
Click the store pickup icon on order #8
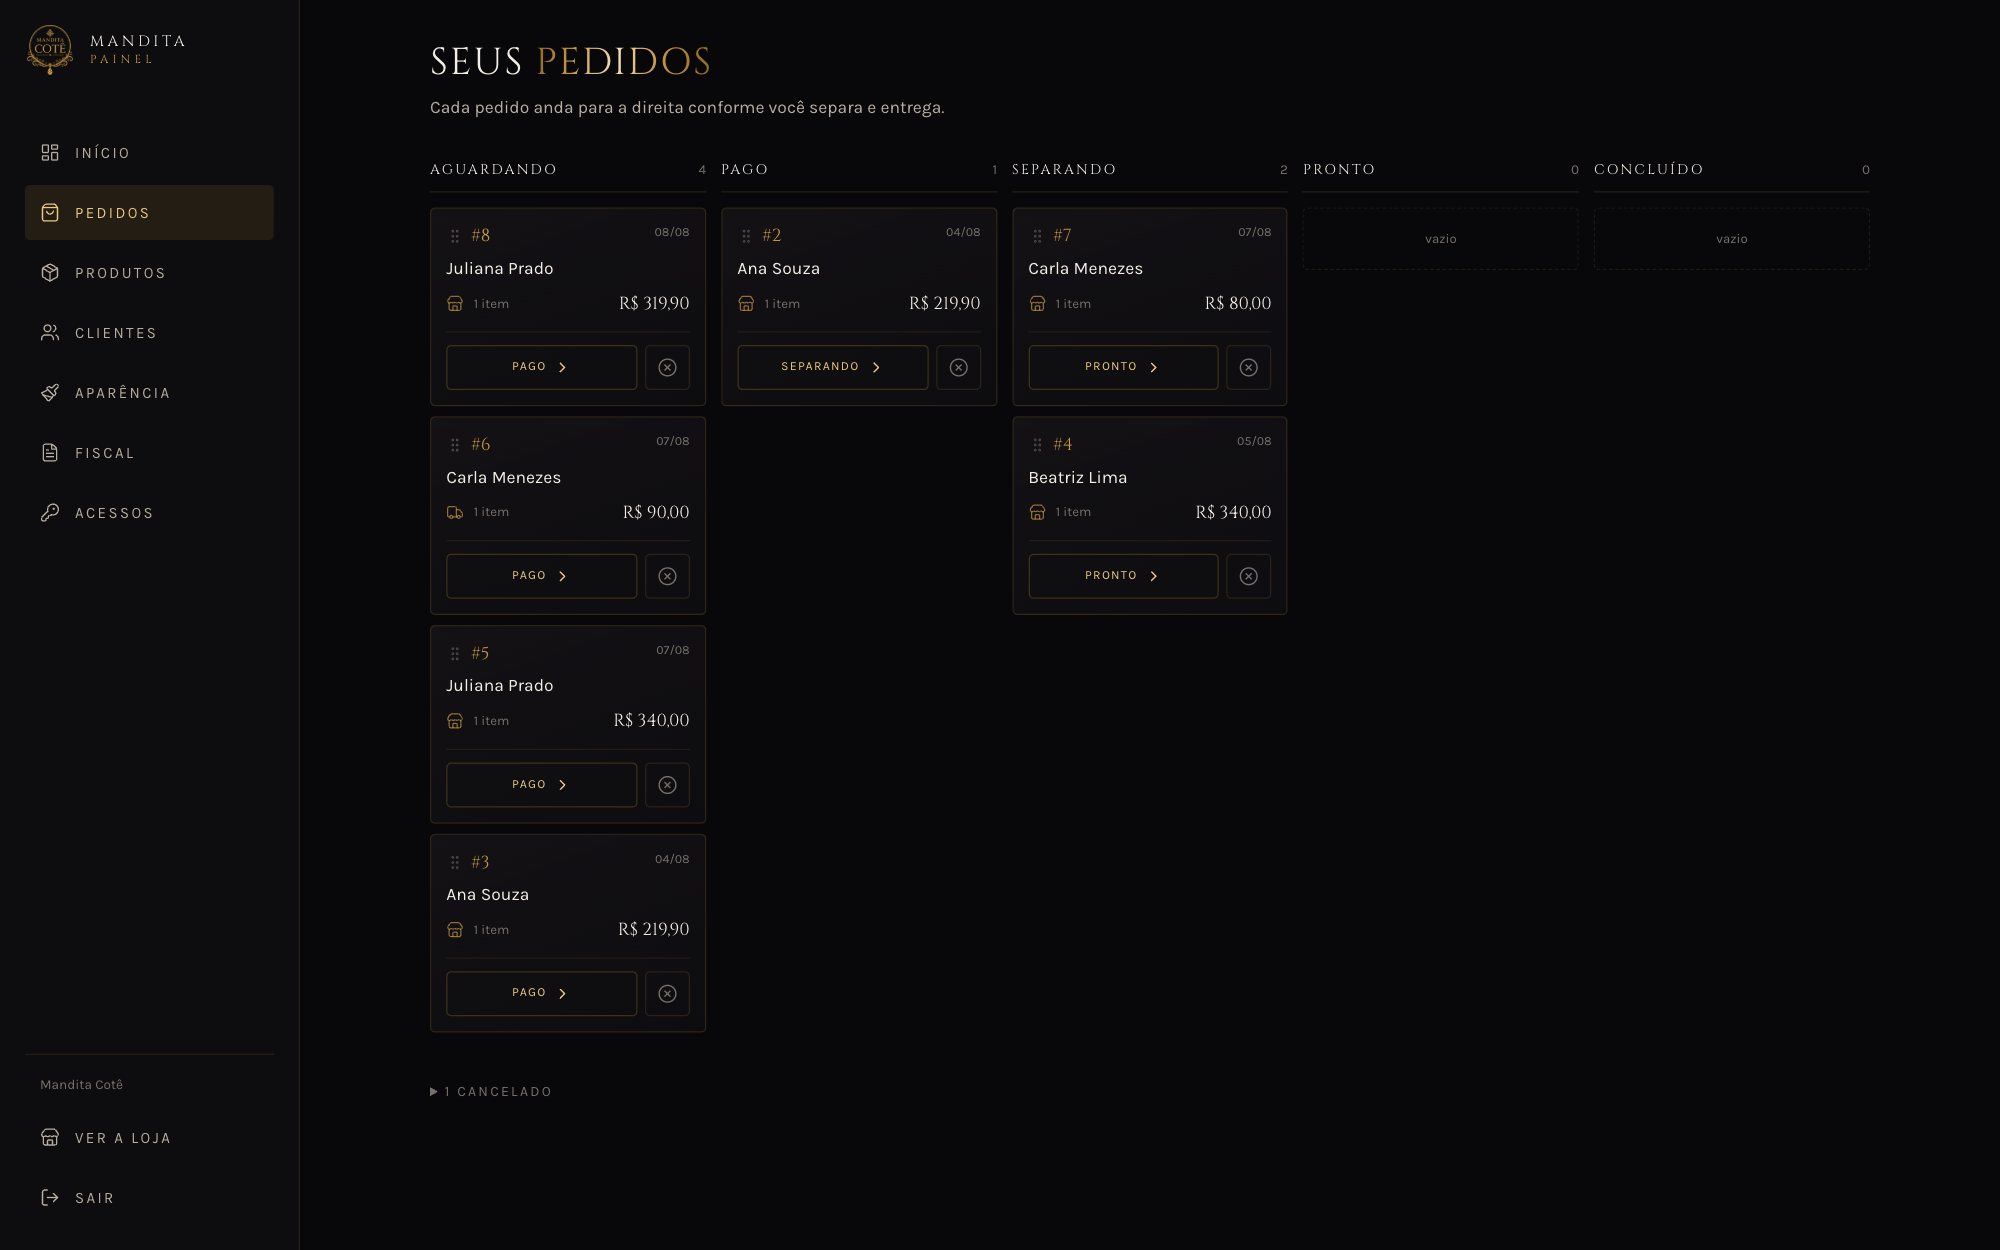[x=455, y=303]
